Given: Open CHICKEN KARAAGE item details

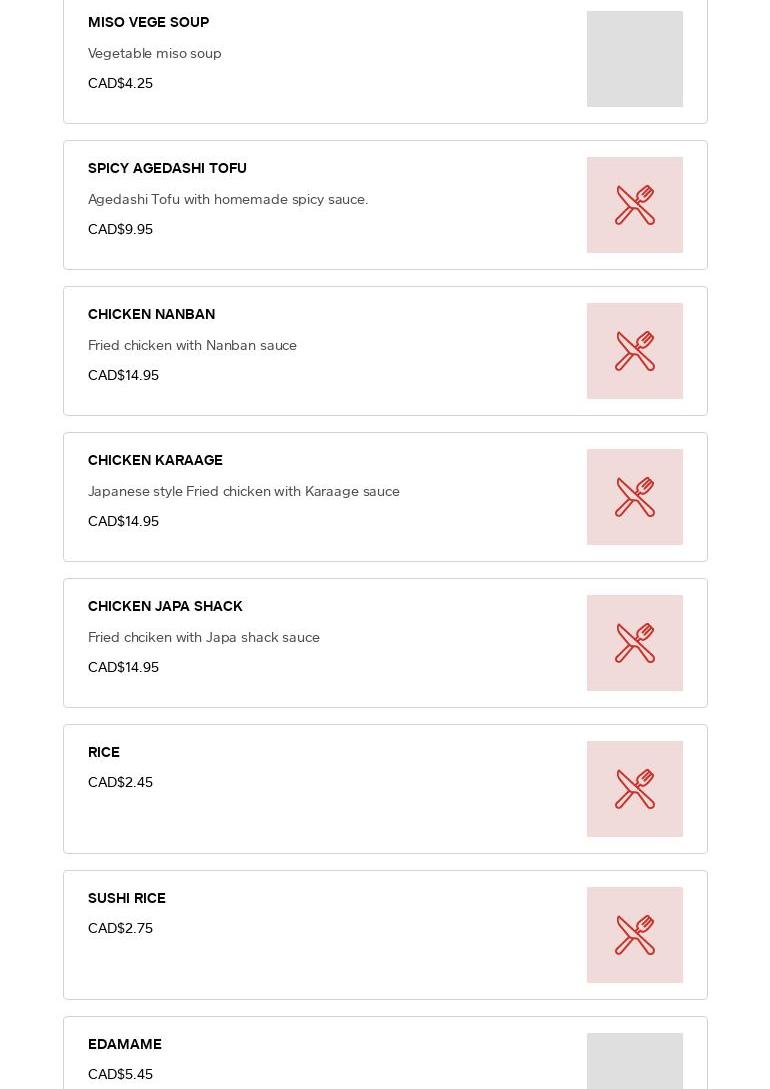Looking at the screenshot, I should point(155,460).
